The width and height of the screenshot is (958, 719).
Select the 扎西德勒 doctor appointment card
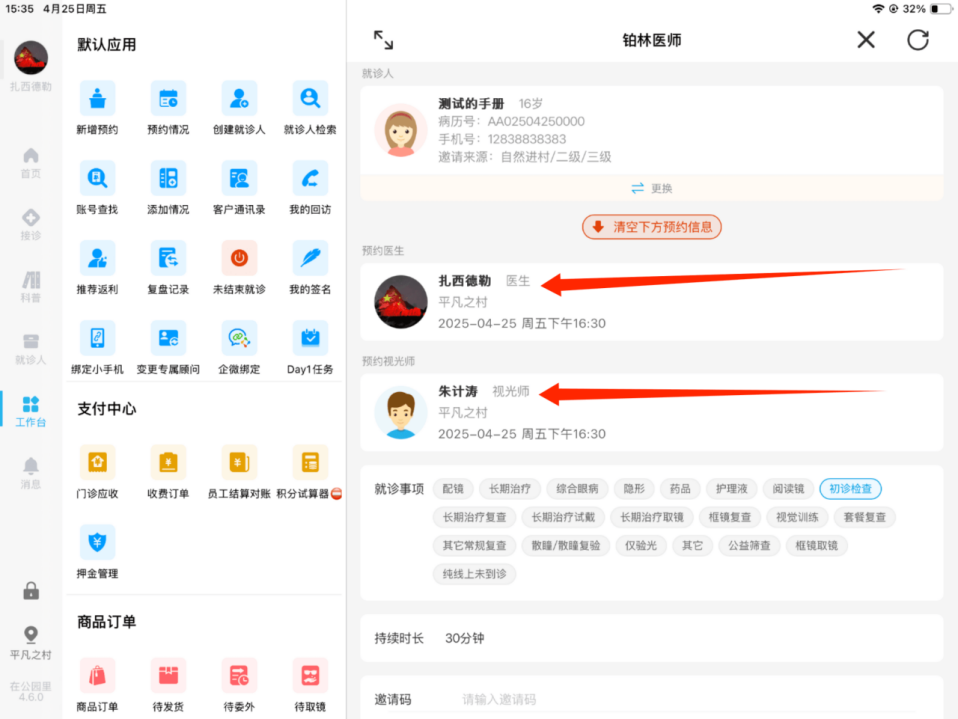point(652,302)
